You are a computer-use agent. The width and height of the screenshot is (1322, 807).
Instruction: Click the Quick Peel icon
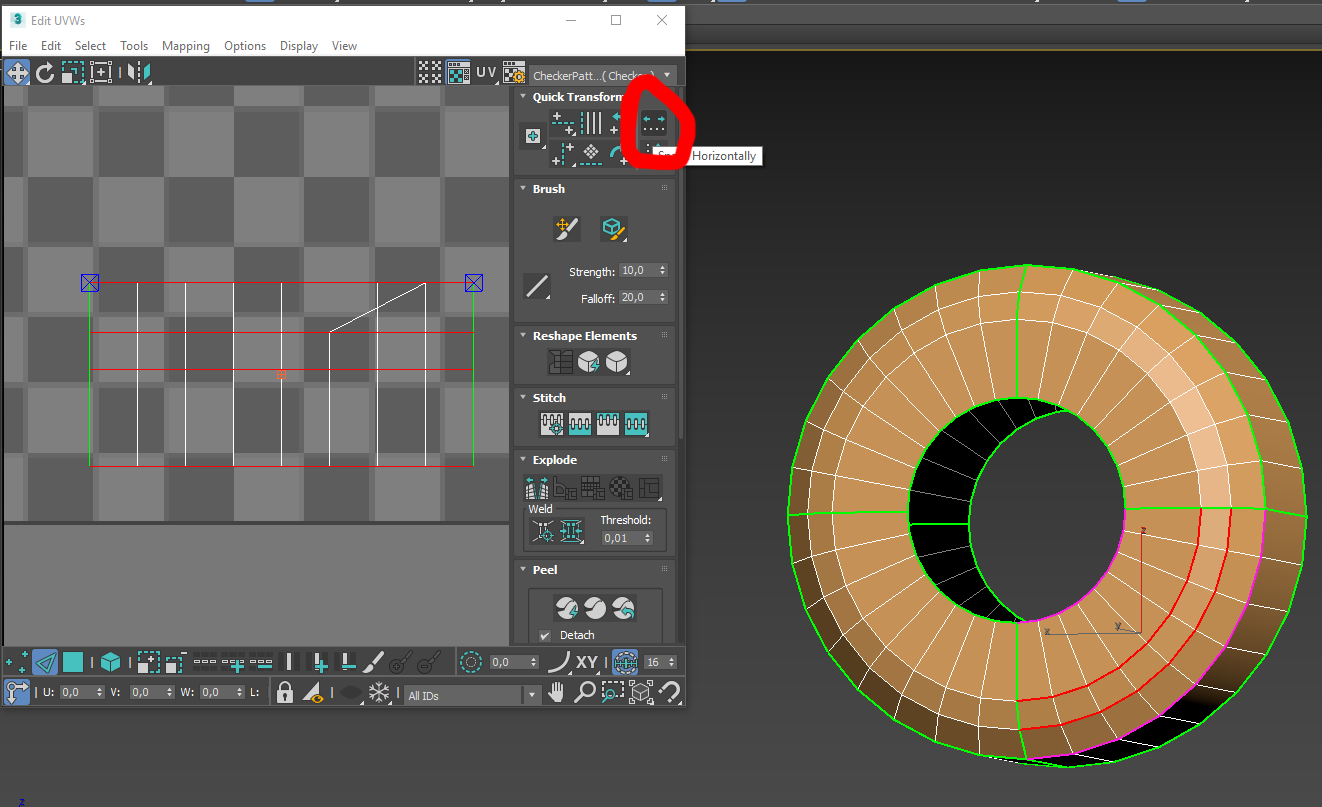pyautogui.click(x=567, y=608)
